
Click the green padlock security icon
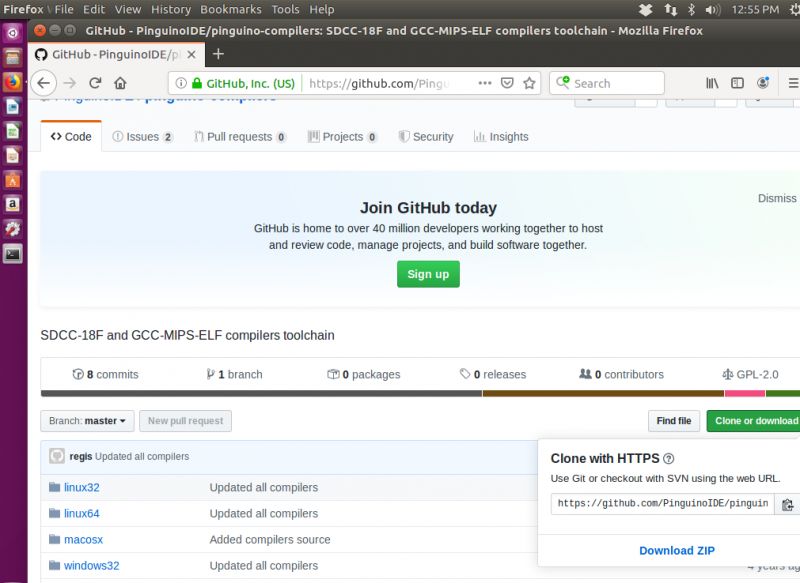click(x=197, y=83)
